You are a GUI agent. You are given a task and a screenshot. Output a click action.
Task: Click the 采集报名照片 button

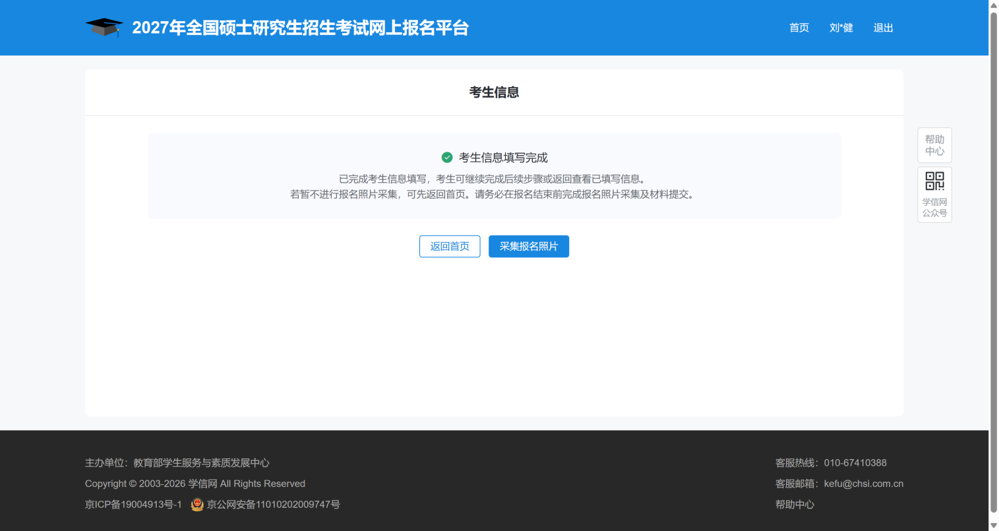(x=529, y=247)
